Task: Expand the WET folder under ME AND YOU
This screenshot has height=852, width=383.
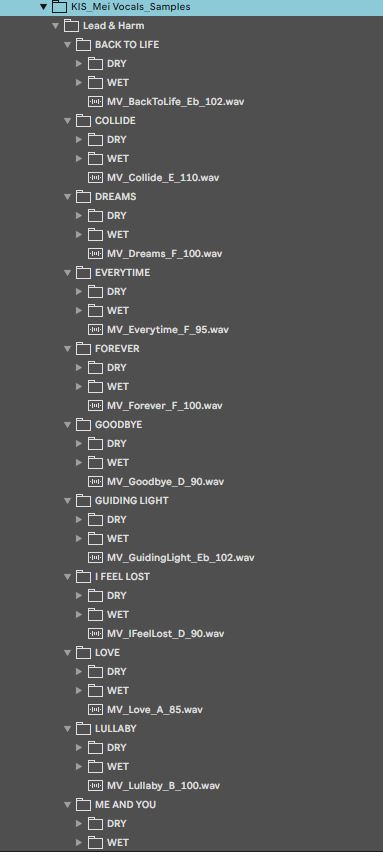Action: [x=79, y=843]
